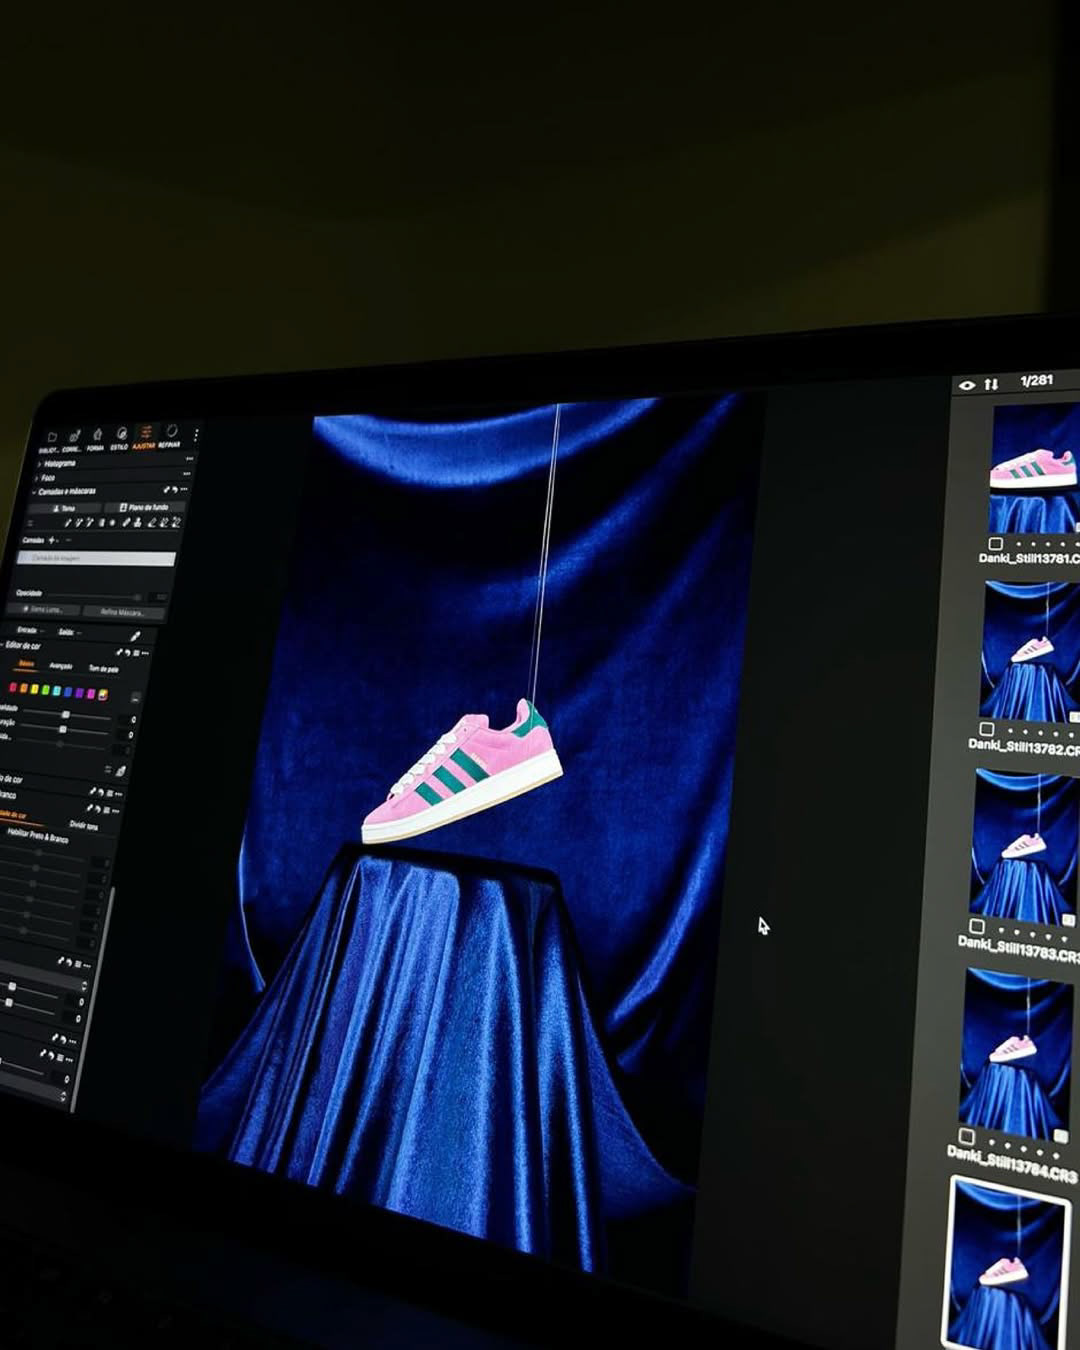
Task: Click the Tema mask button
Action: pos(64,508)
